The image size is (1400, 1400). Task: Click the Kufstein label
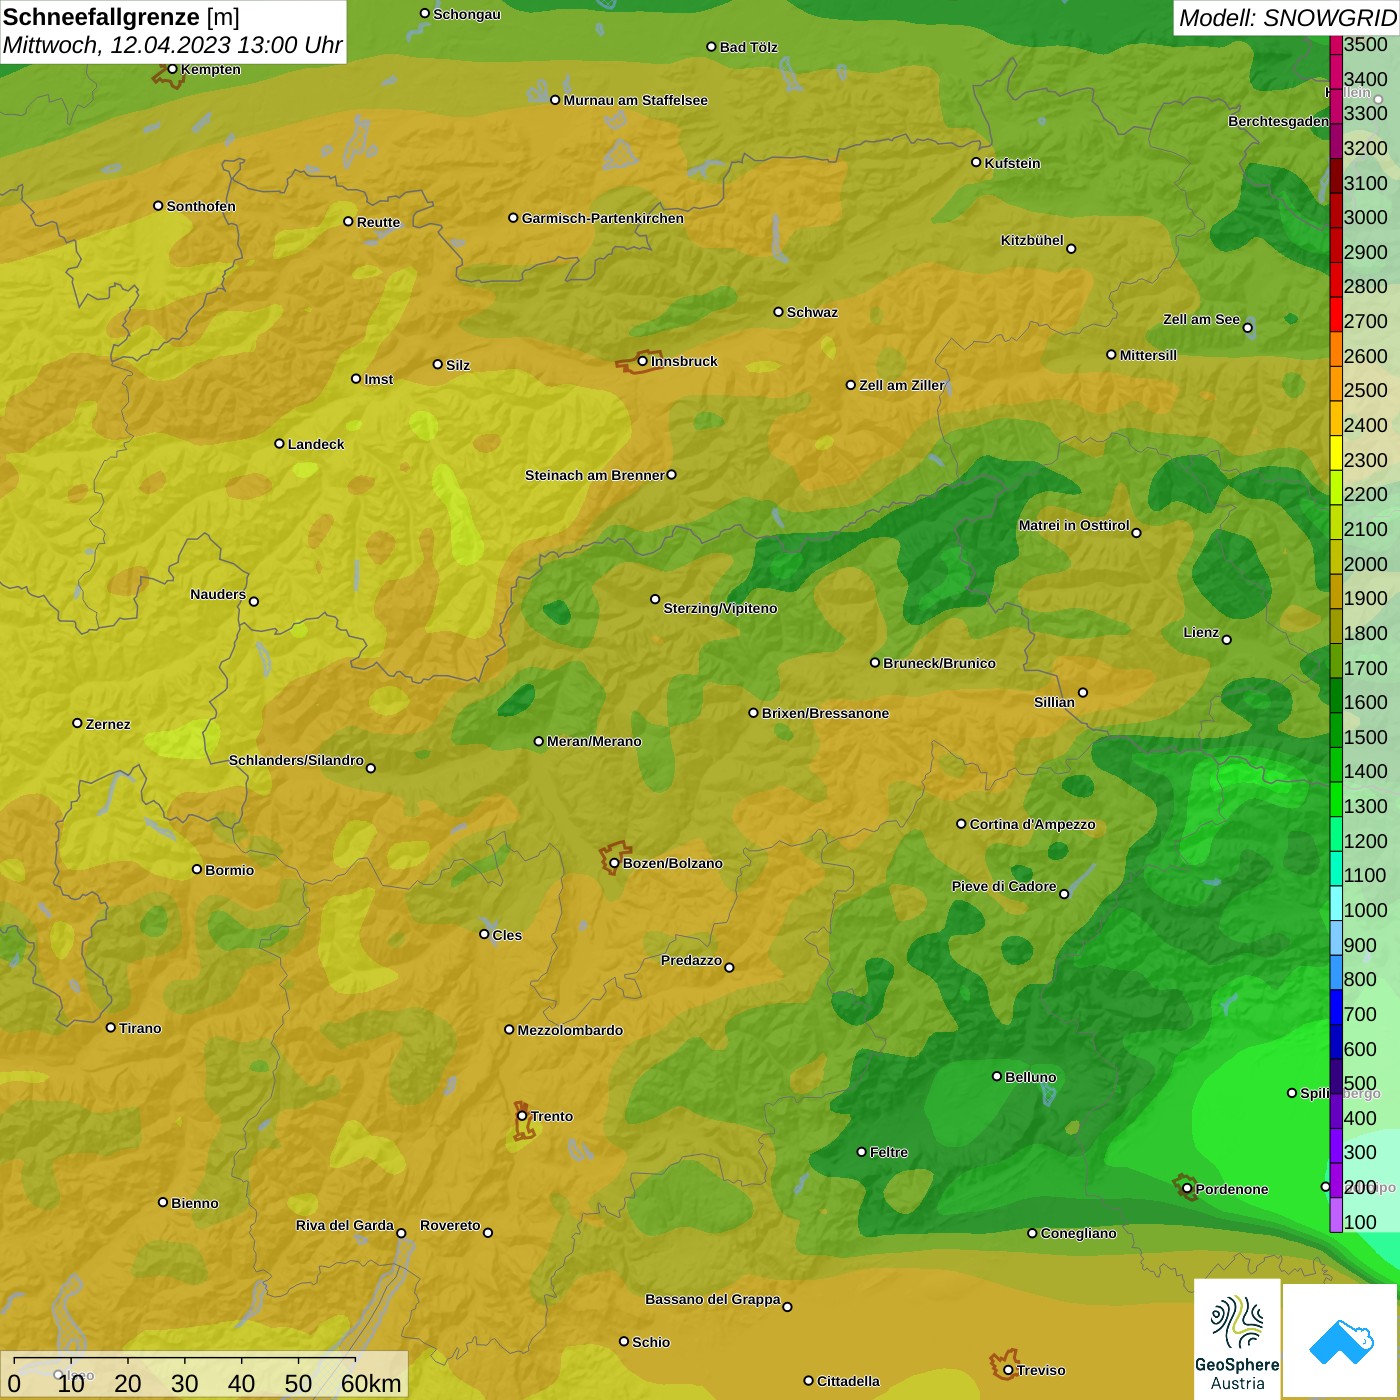[1012, 163]
